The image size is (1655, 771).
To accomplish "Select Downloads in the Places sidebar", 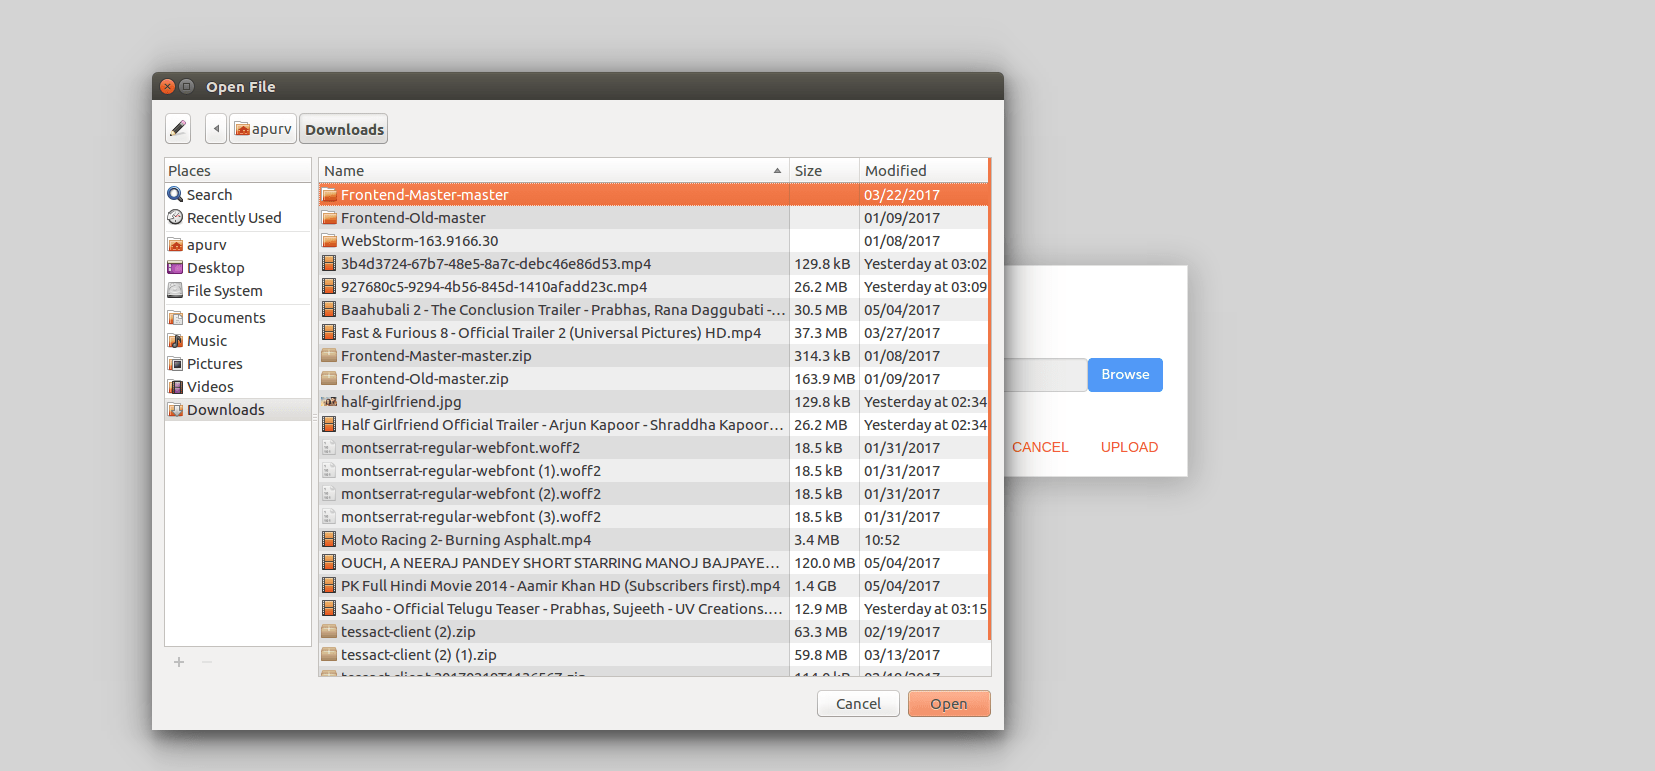I will (238, 410).
